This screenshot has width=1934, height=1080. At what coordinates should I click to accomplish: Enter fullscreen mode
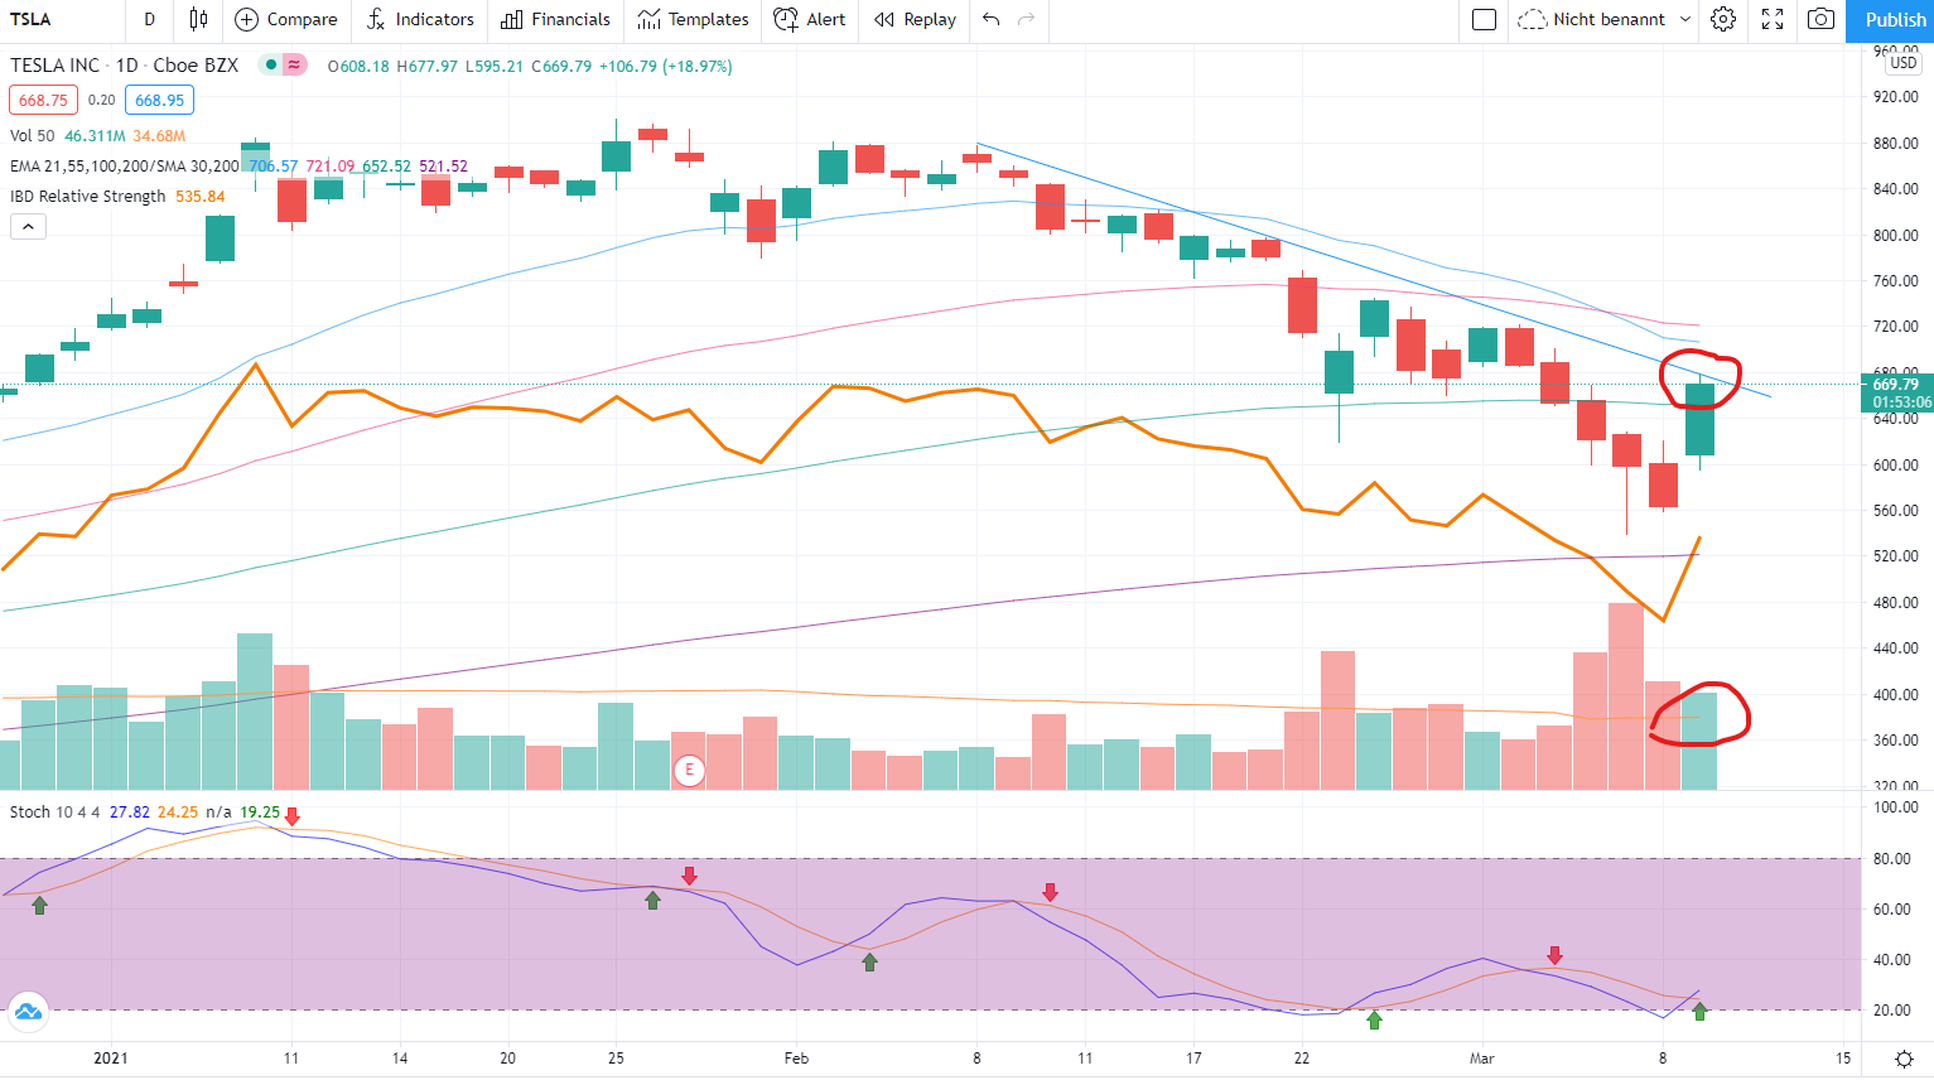pos(1772,19)
